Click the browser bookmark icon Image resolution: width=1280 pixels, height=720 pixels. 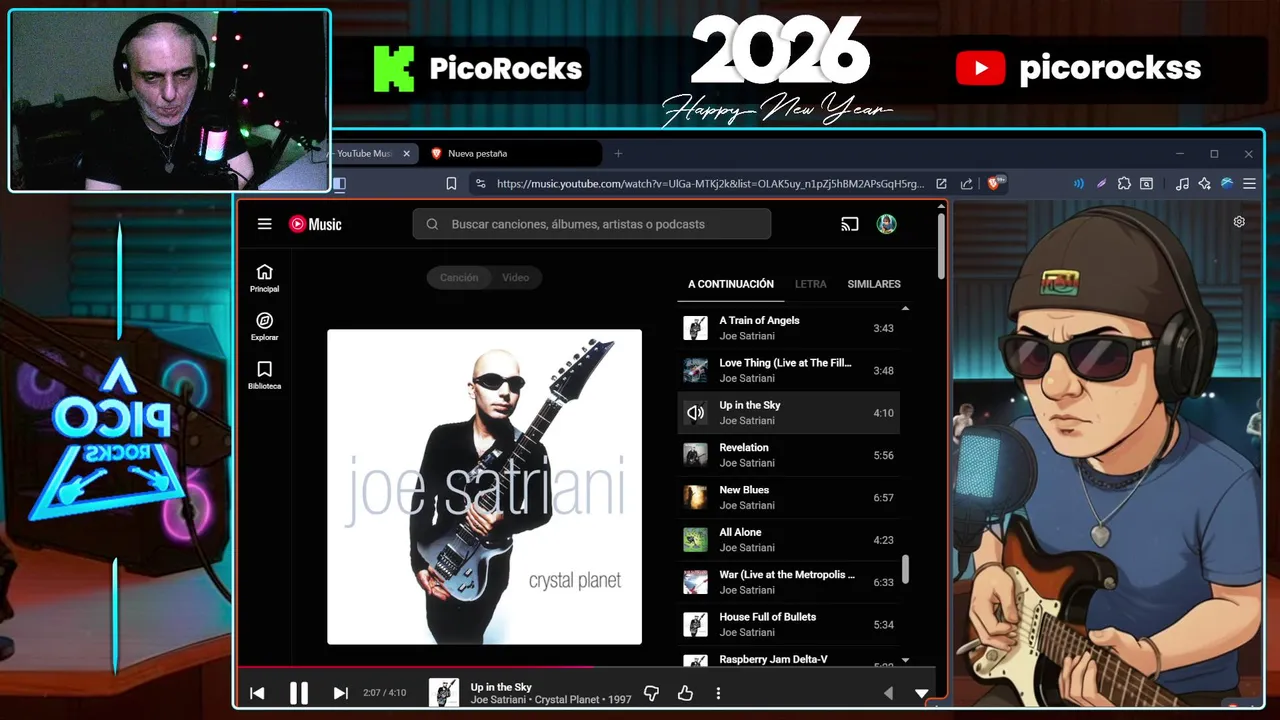451,184
